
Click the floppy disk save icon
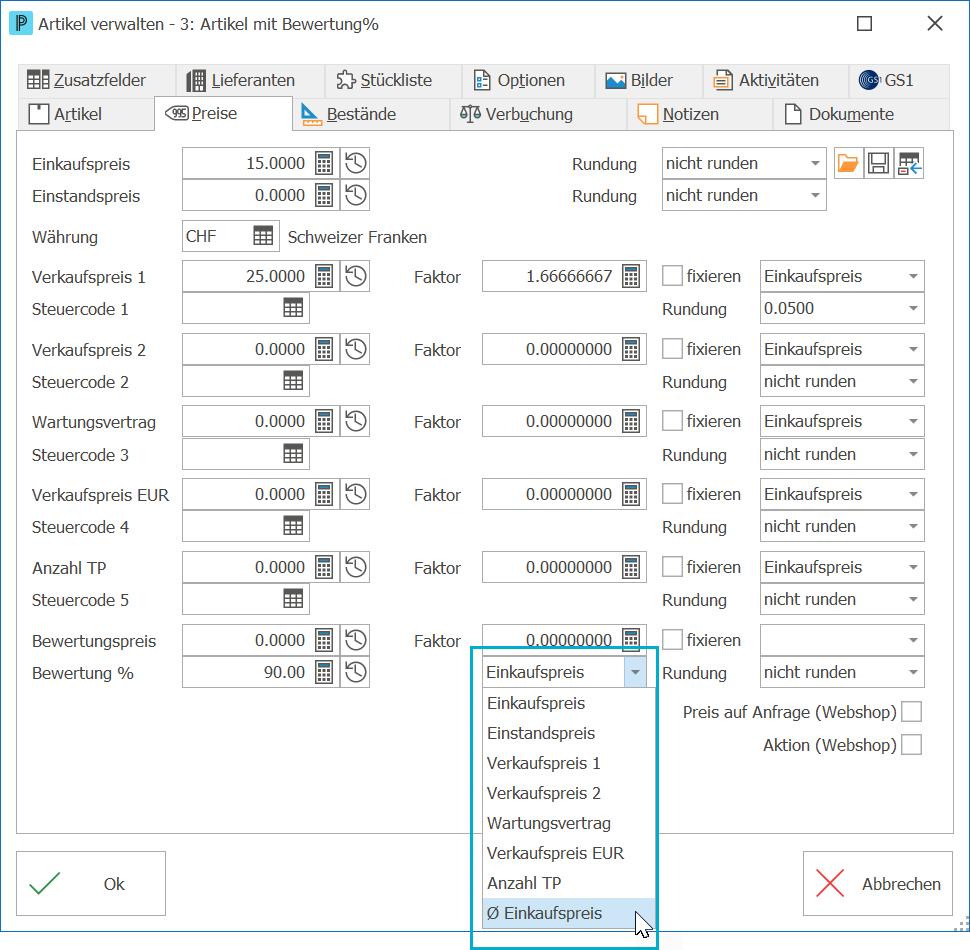[x=878, y=163]
